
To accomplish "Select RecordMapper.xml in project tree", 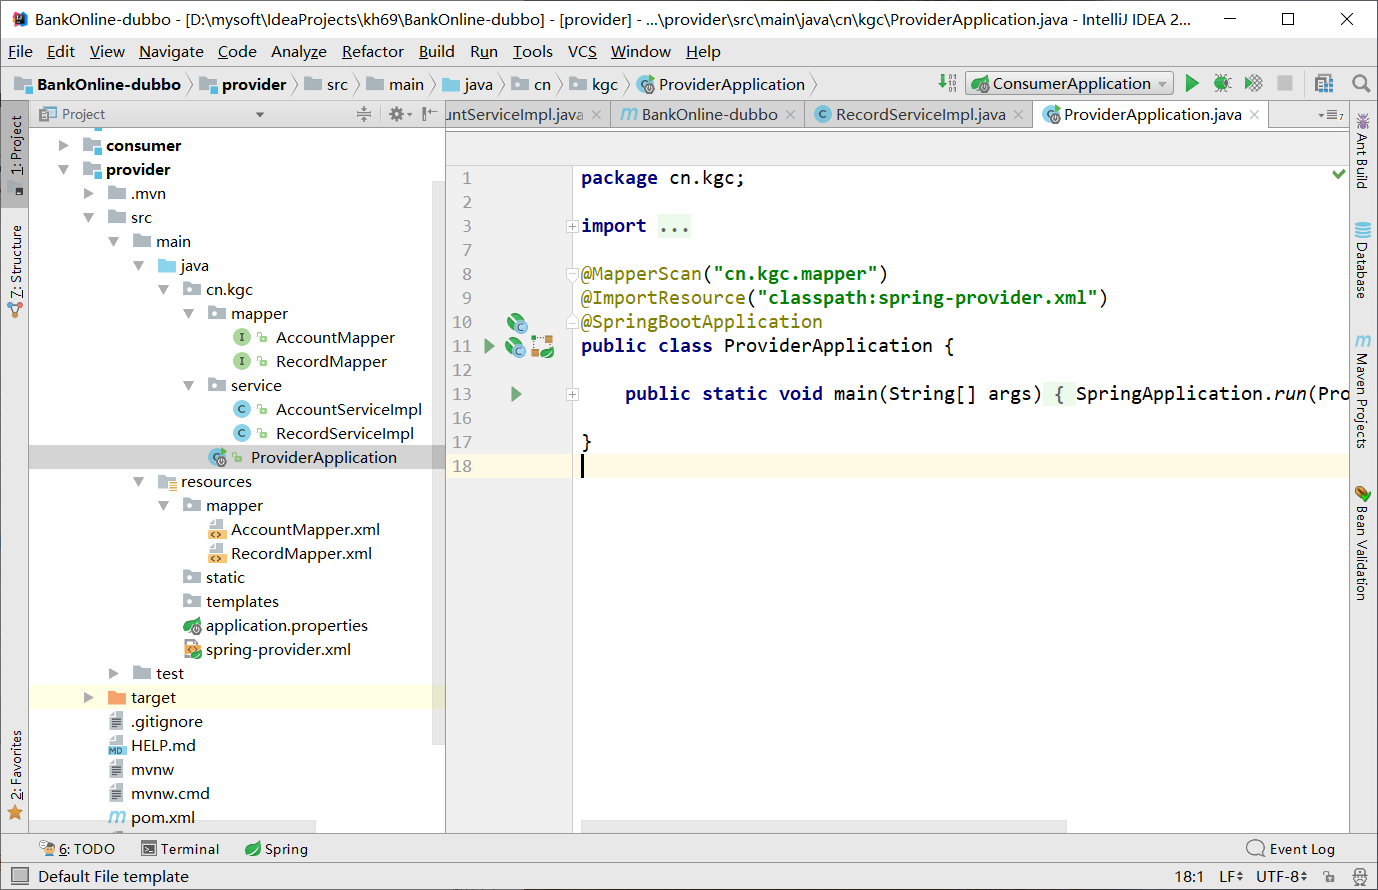I will [x=301, y=554].
